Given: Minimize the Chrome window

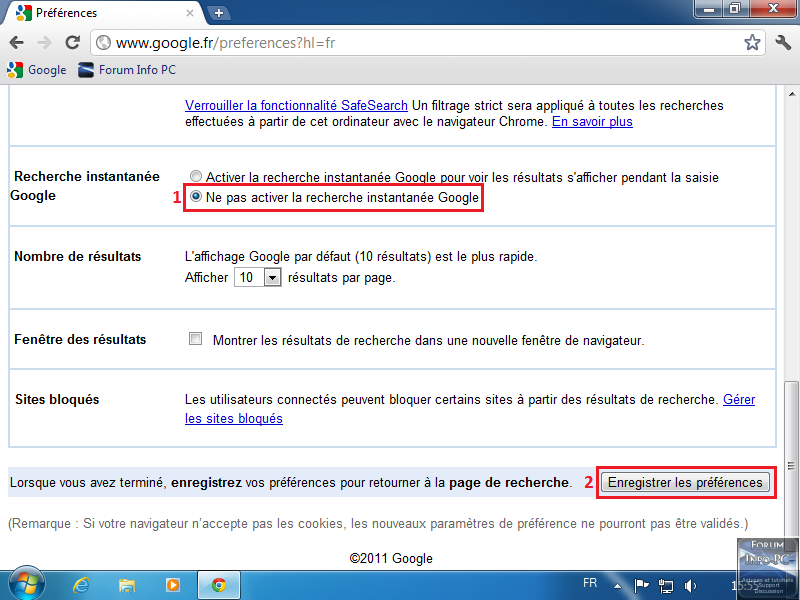Looking at the screenshot, I should [709, 9].
